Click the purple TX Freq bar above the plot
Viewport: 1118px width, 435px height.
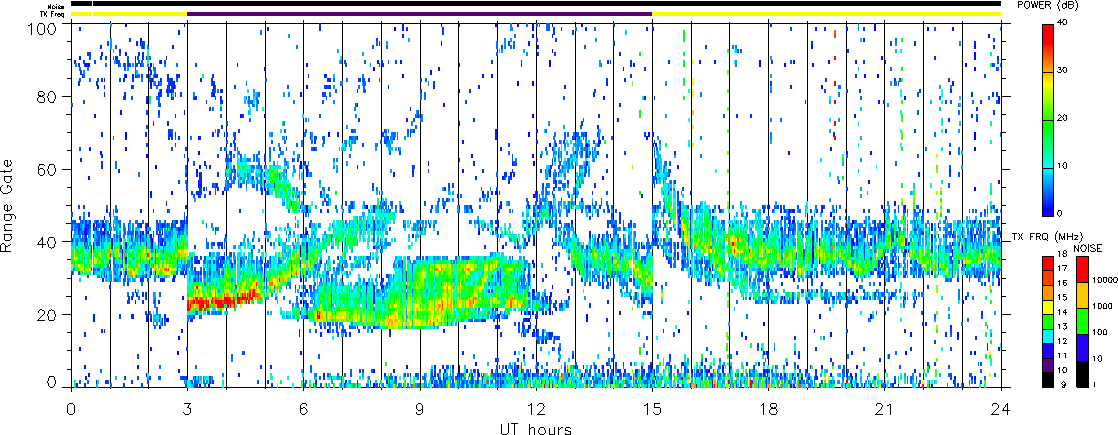click(420, 14)
